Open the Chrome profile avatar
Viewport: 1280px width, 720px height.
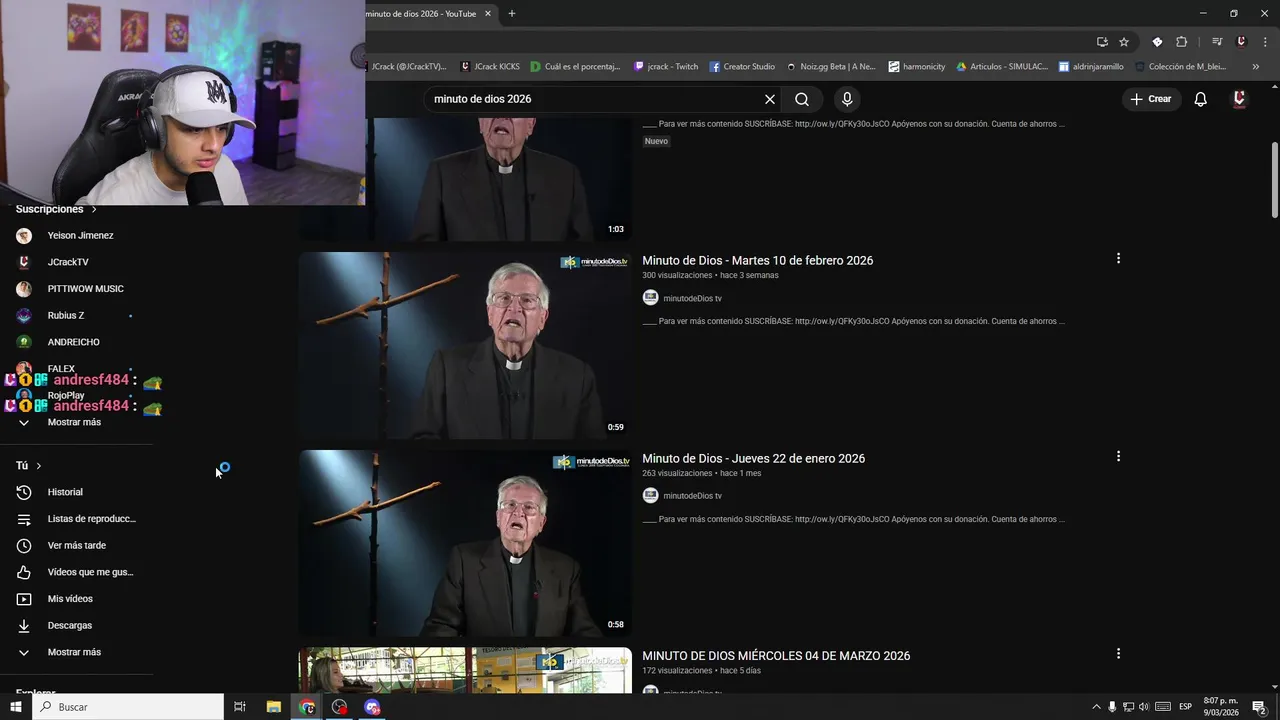(1241, 42)
